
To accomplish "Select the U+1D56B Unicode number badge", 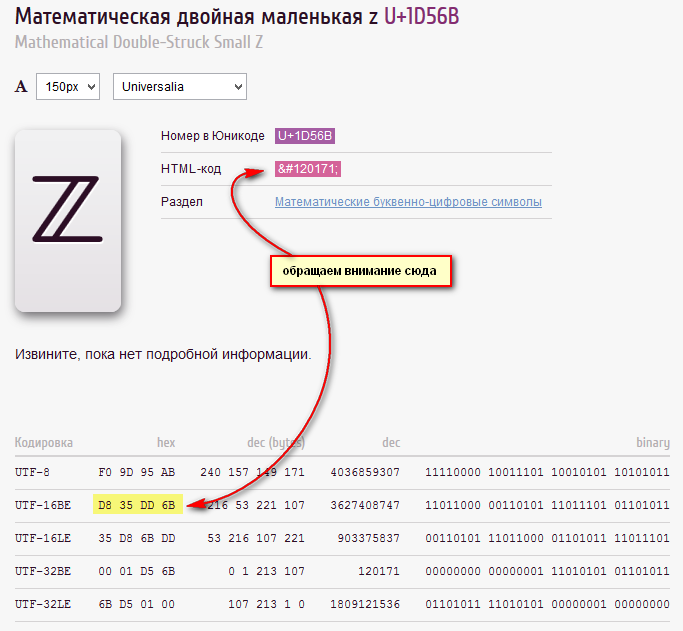I will [x=305, y=136].
